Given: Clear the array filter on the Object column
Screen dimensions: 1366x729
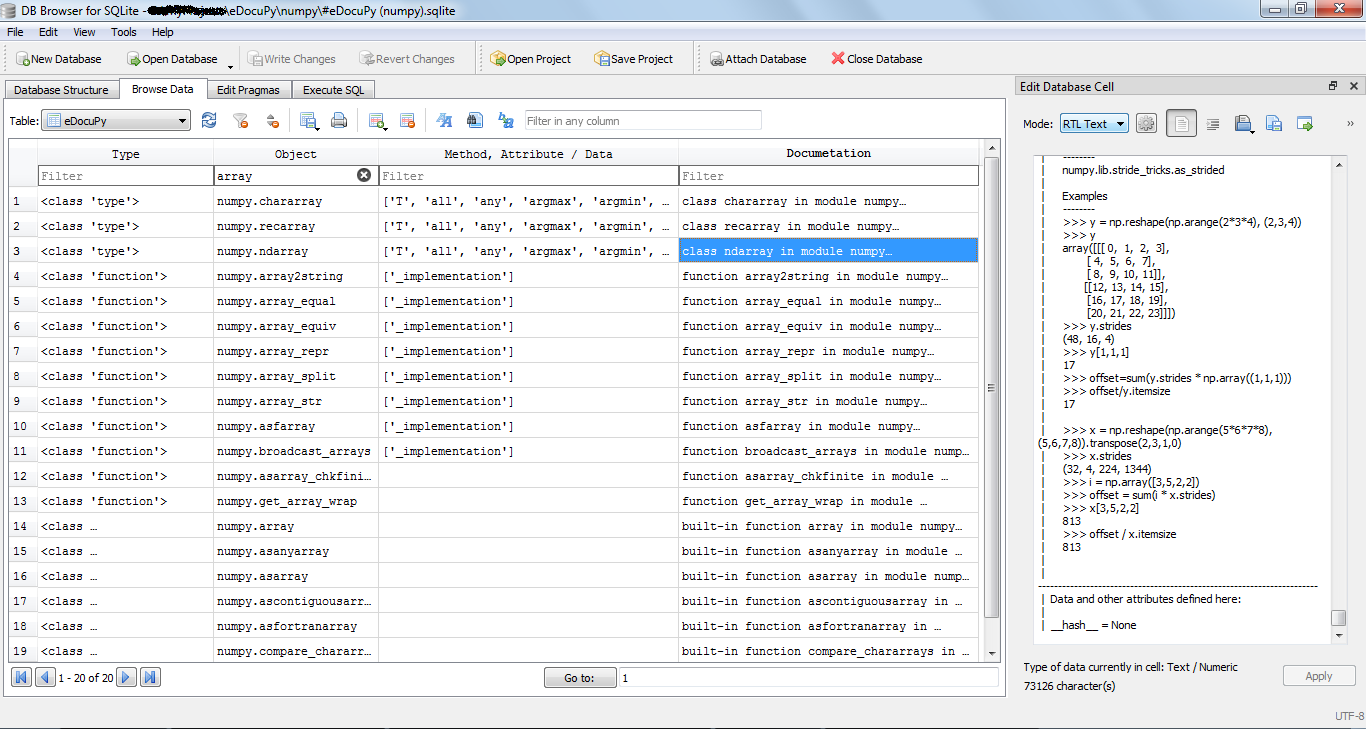Looking at the screenshot, I should click(x=364, y=175).
